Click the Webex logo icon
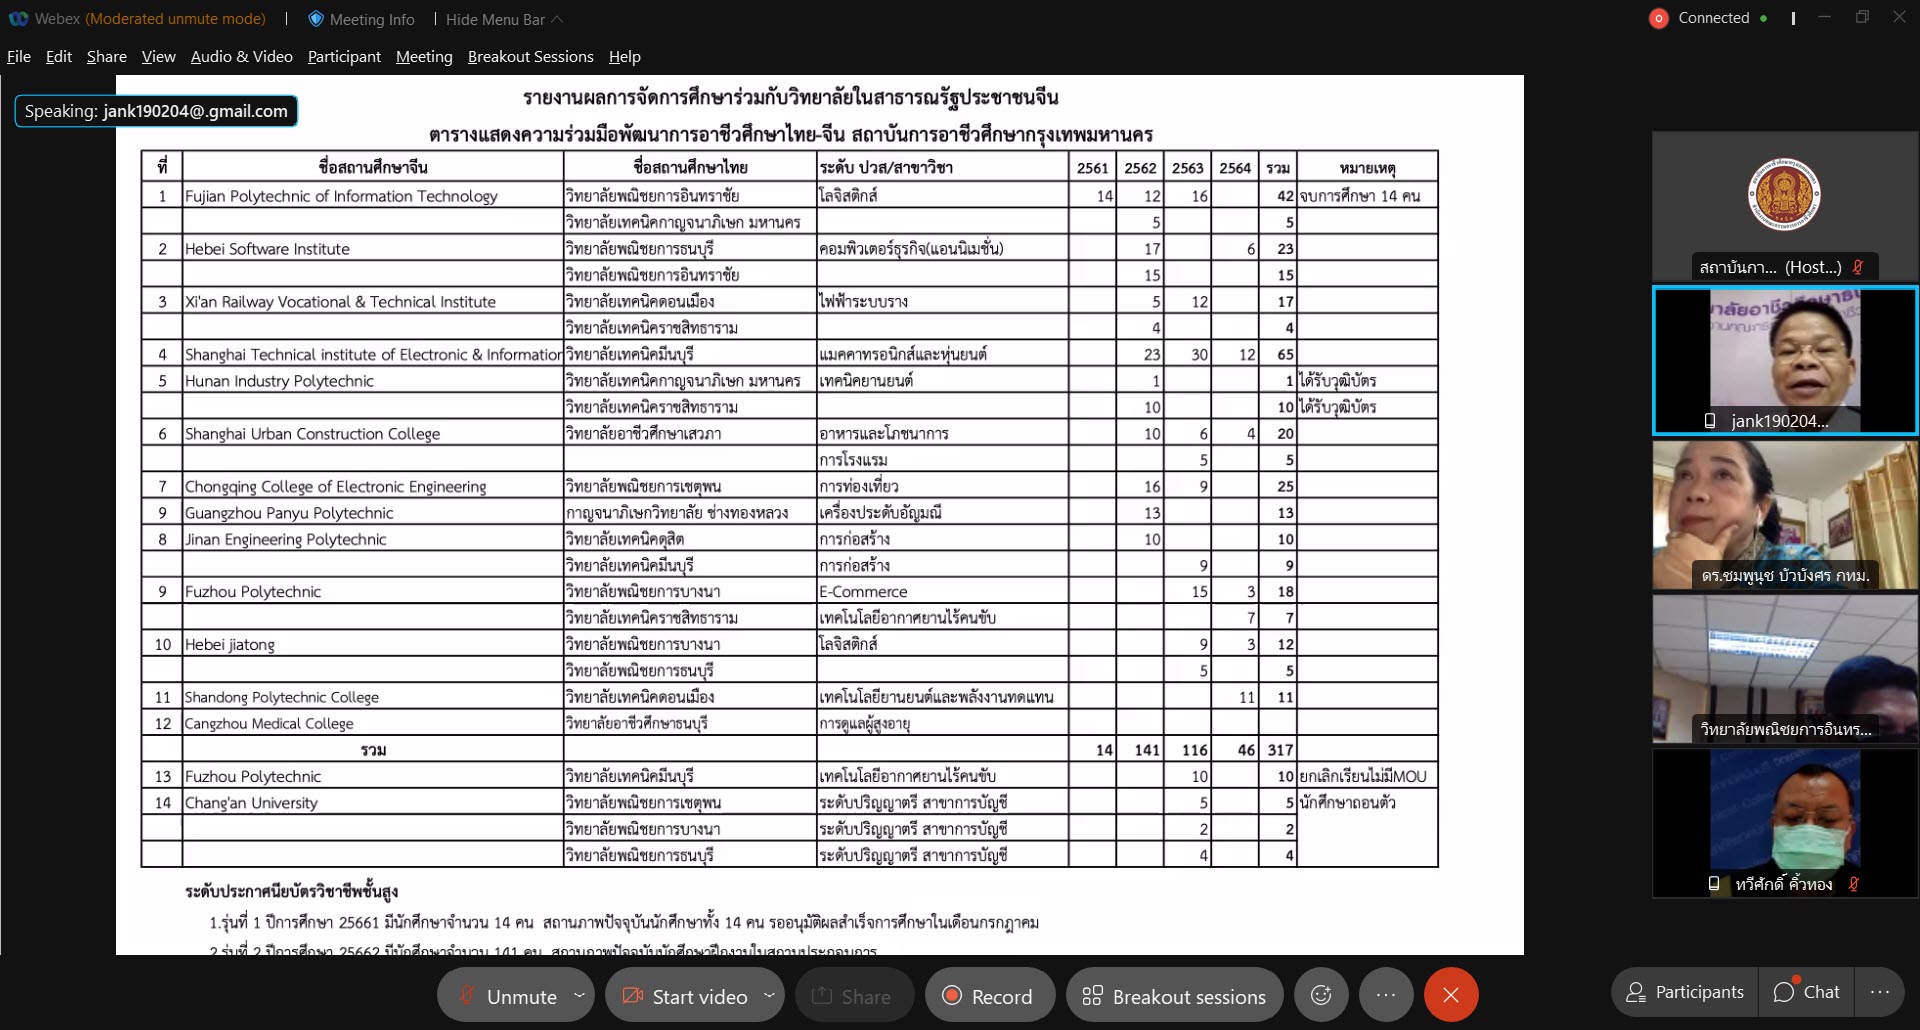This screenshot has width=1920, height=1030. pyautogui.click(x=18, y=19)
